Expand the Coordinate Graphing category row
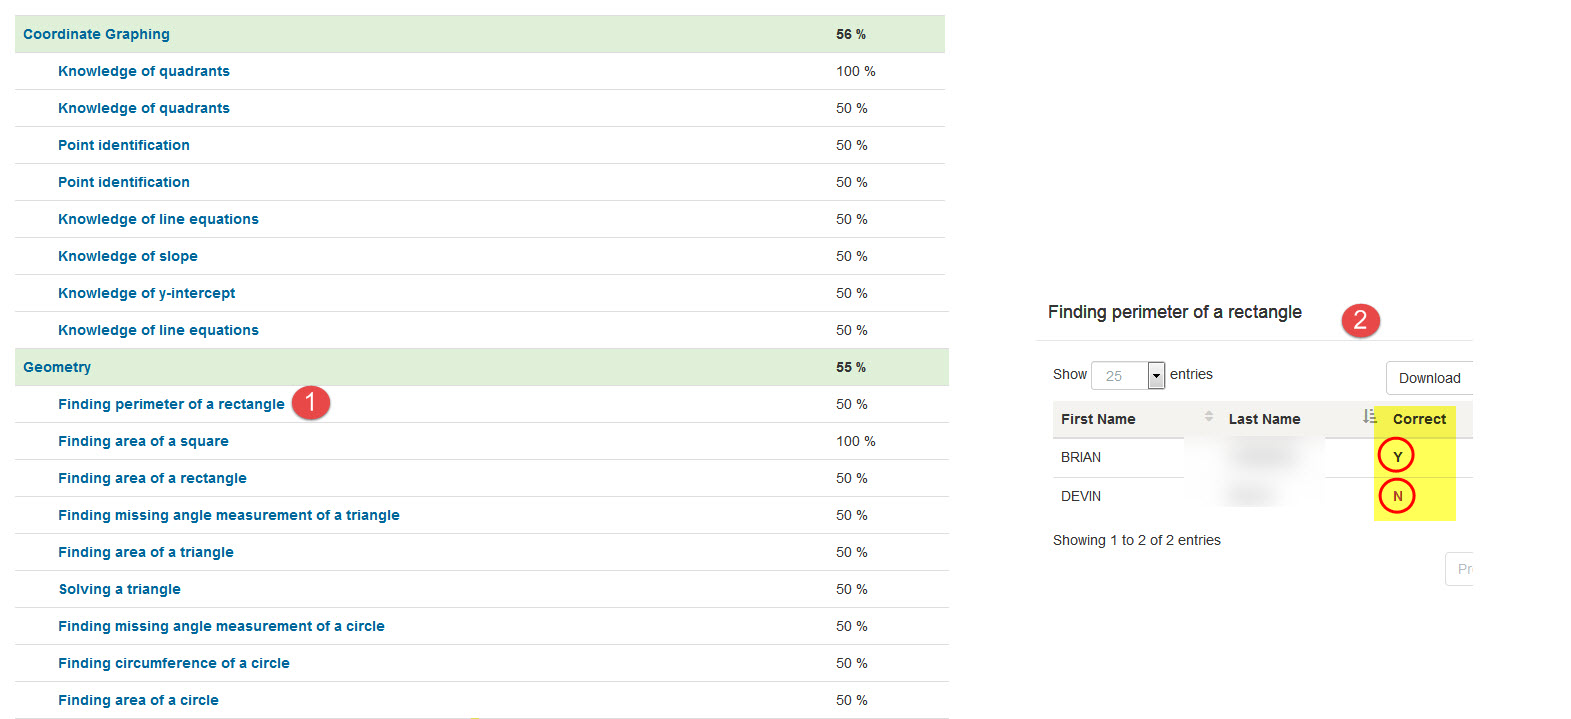This screenshot has height=719, width=1571. [96, 34]
